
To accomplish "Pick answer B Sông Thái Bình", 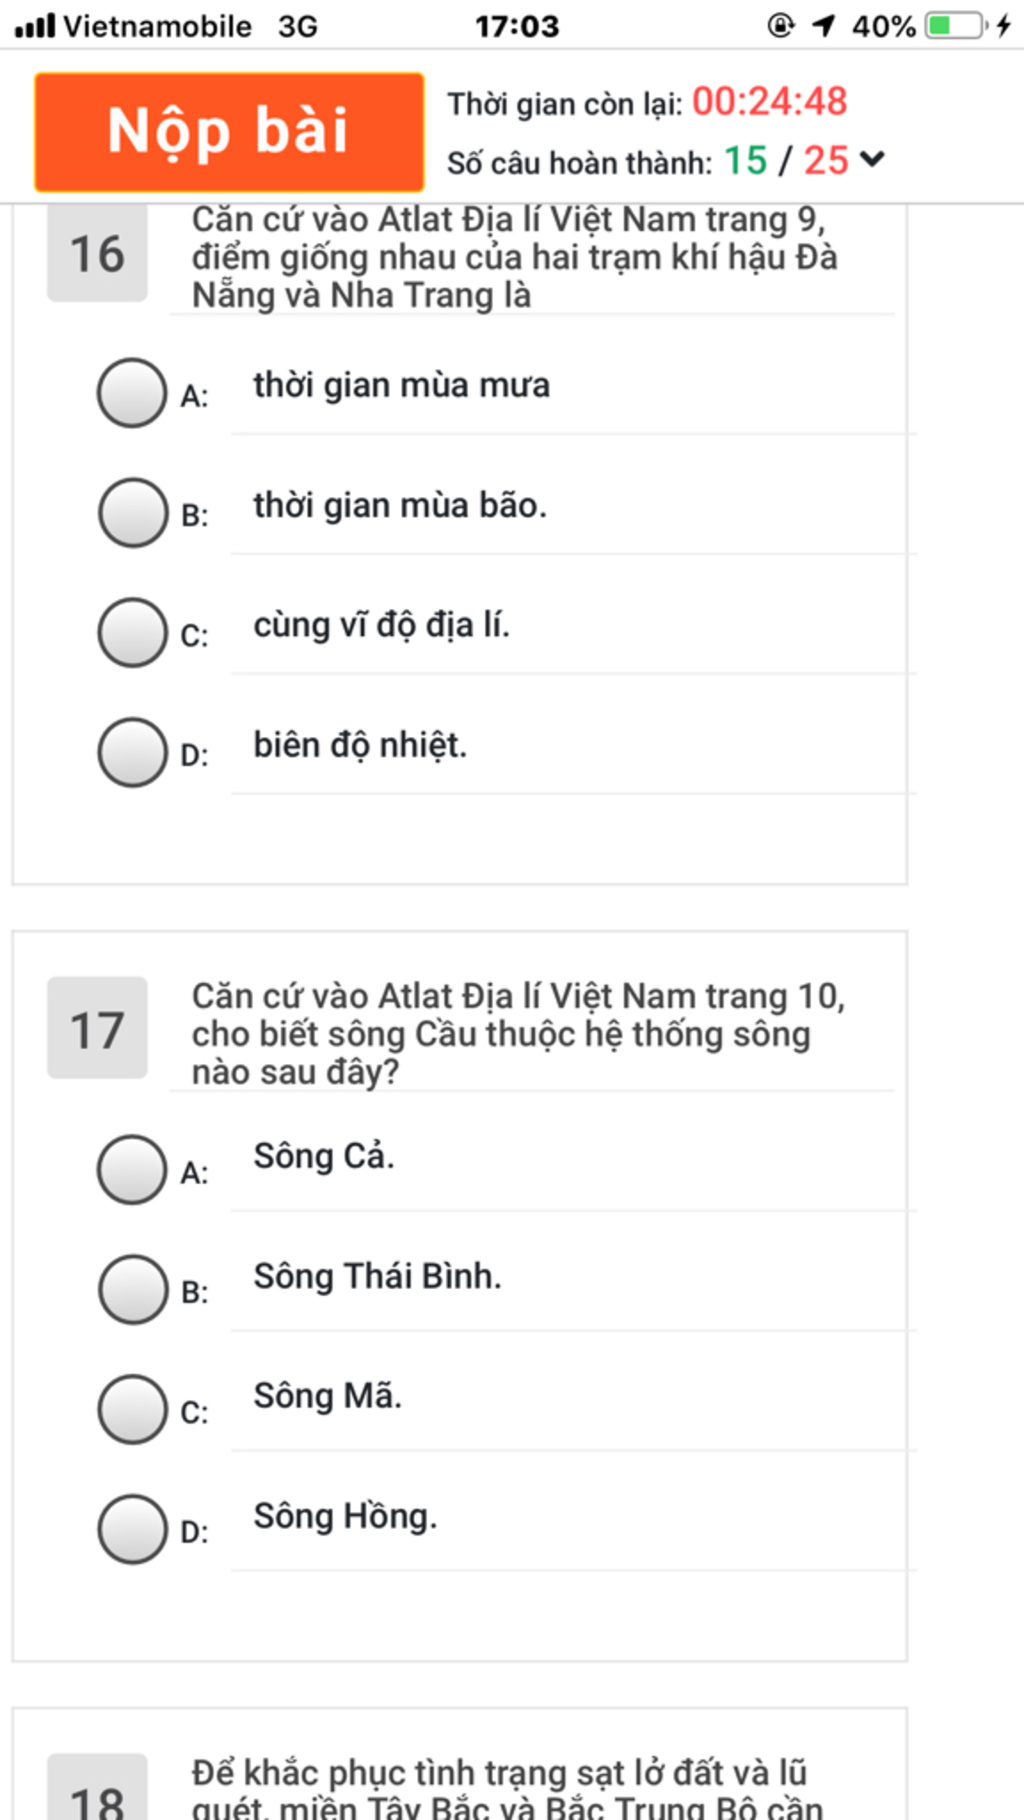I will 132,1290.
